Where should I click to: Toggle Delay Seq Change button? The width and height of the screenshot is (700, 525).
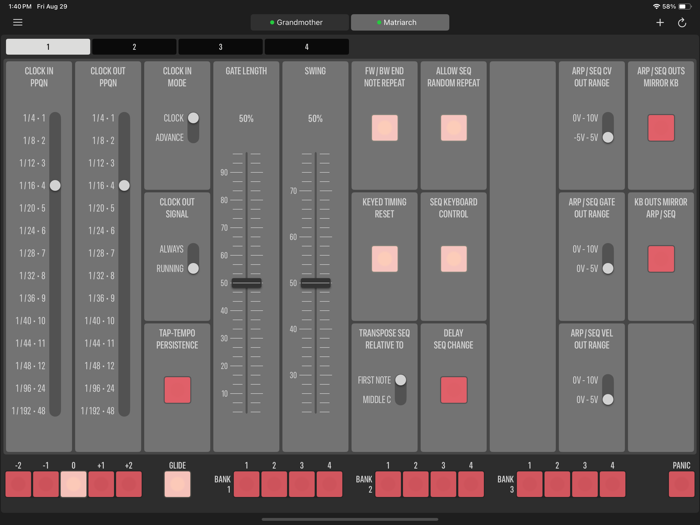[454, 390]
